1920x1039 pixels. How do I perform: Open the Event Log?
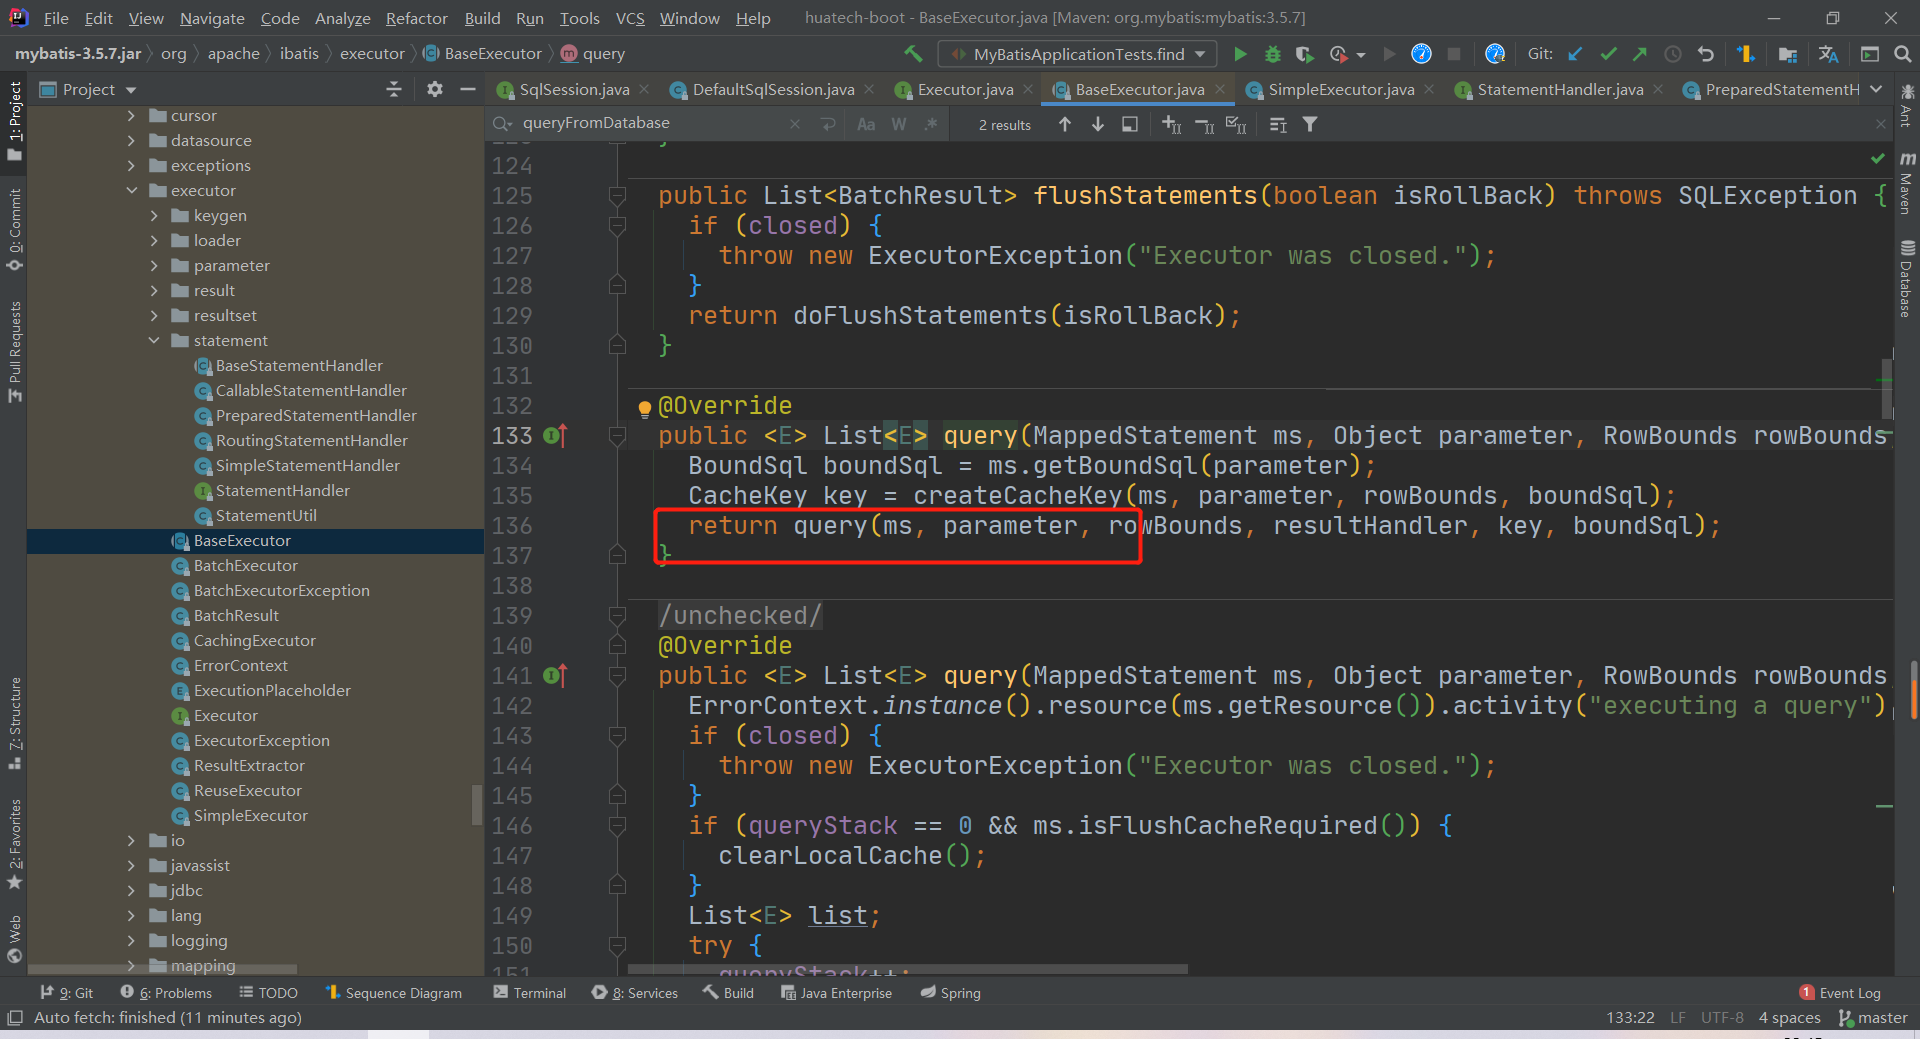1840,993
